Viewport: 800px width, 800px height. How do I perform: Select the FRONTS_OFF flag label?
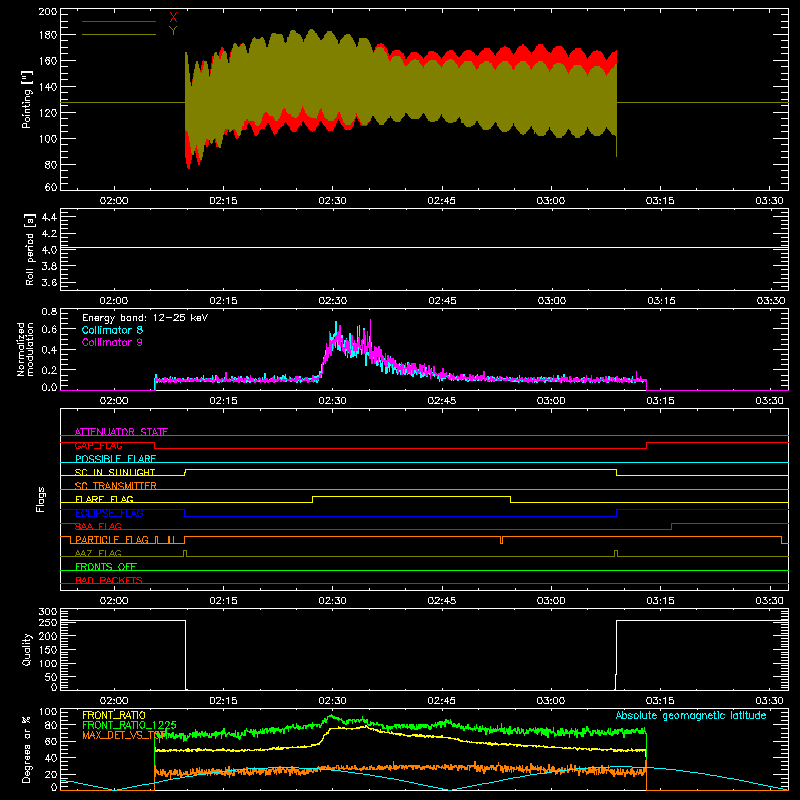coord(106,566)
